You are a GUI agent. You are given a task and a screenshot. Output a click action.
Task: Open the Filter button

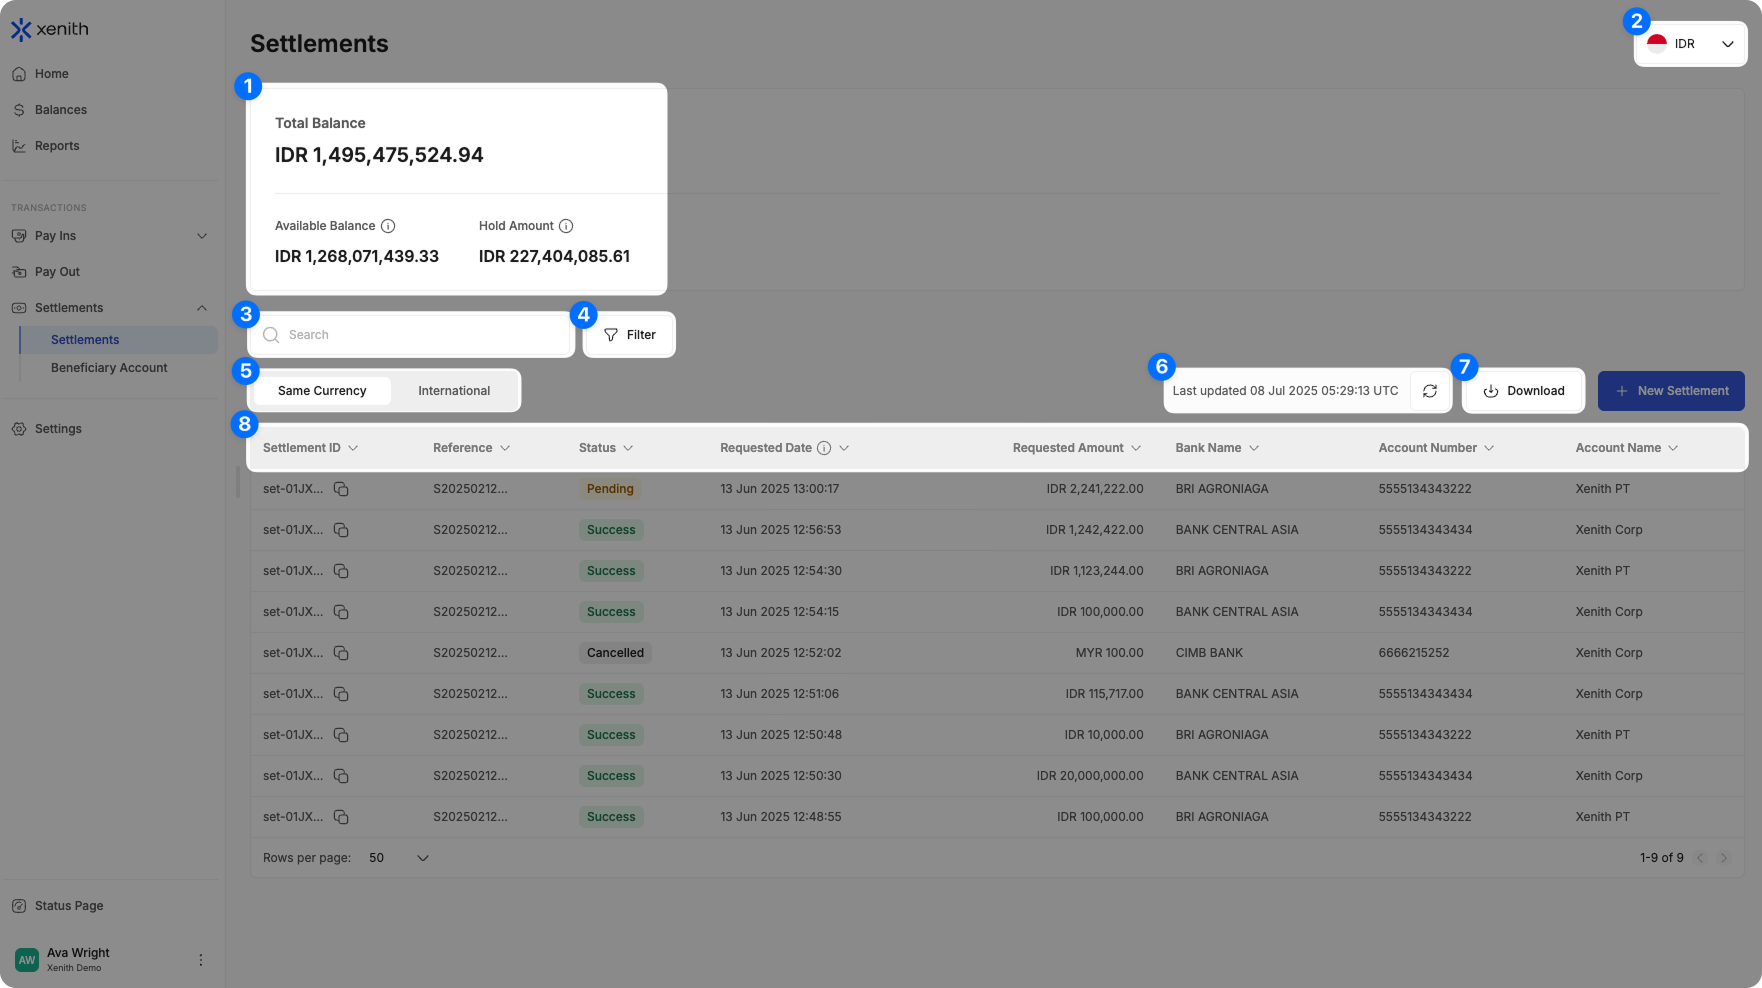pyautogui.click(x=630, y=335)
